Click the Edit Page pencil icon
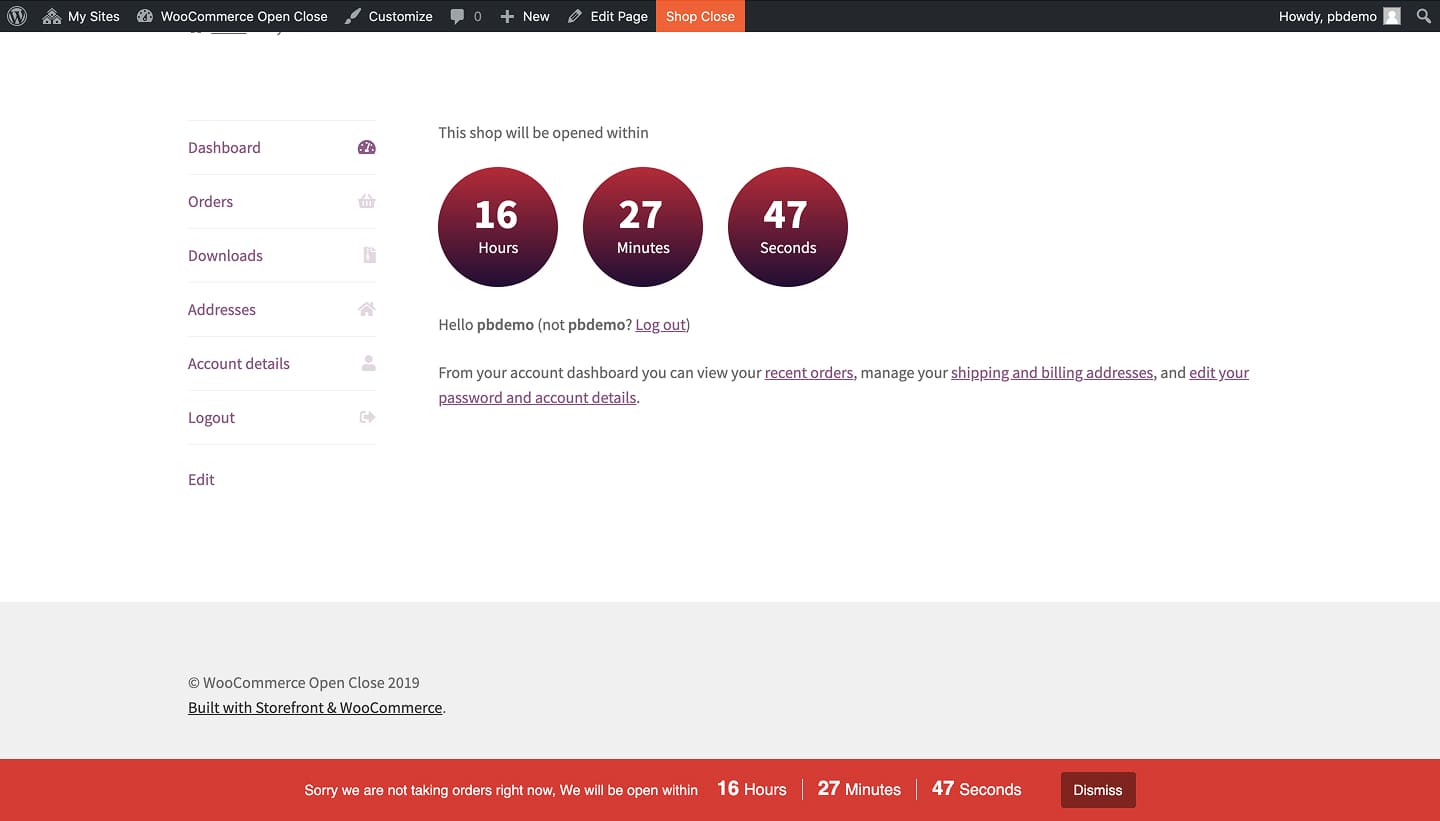 point(574,16)
